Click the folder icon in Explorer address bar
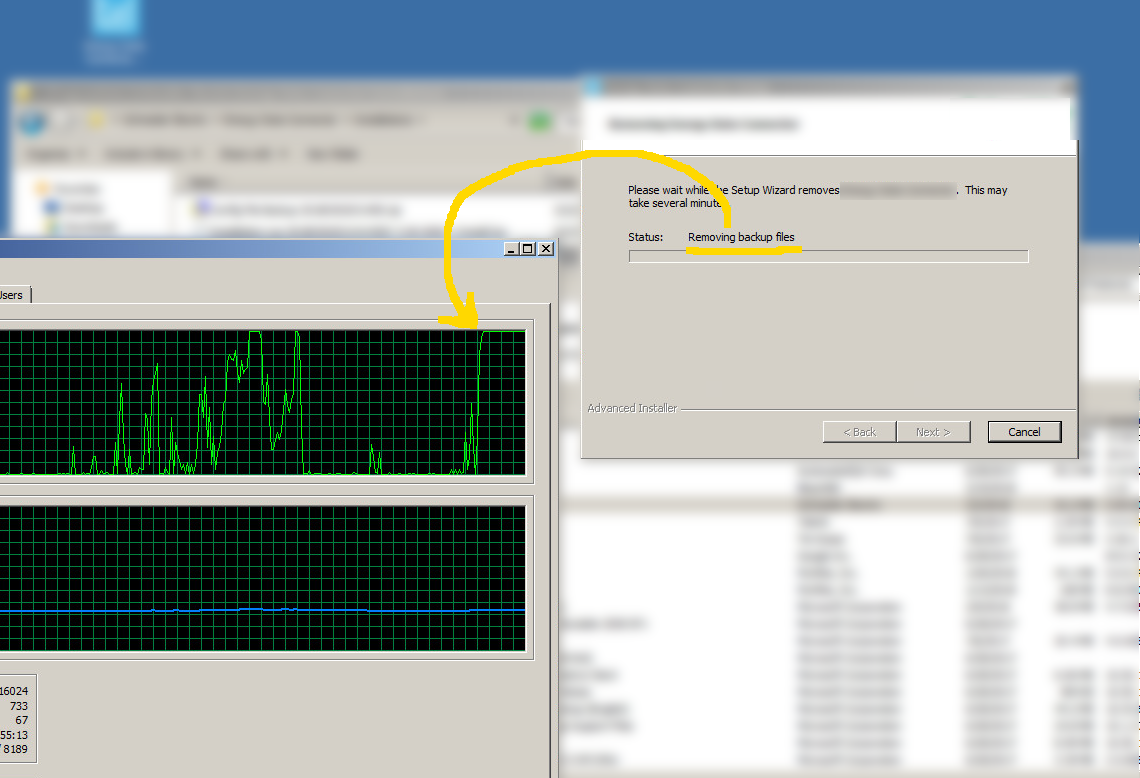Screen dimensions: 1140x778 [97, 121]
